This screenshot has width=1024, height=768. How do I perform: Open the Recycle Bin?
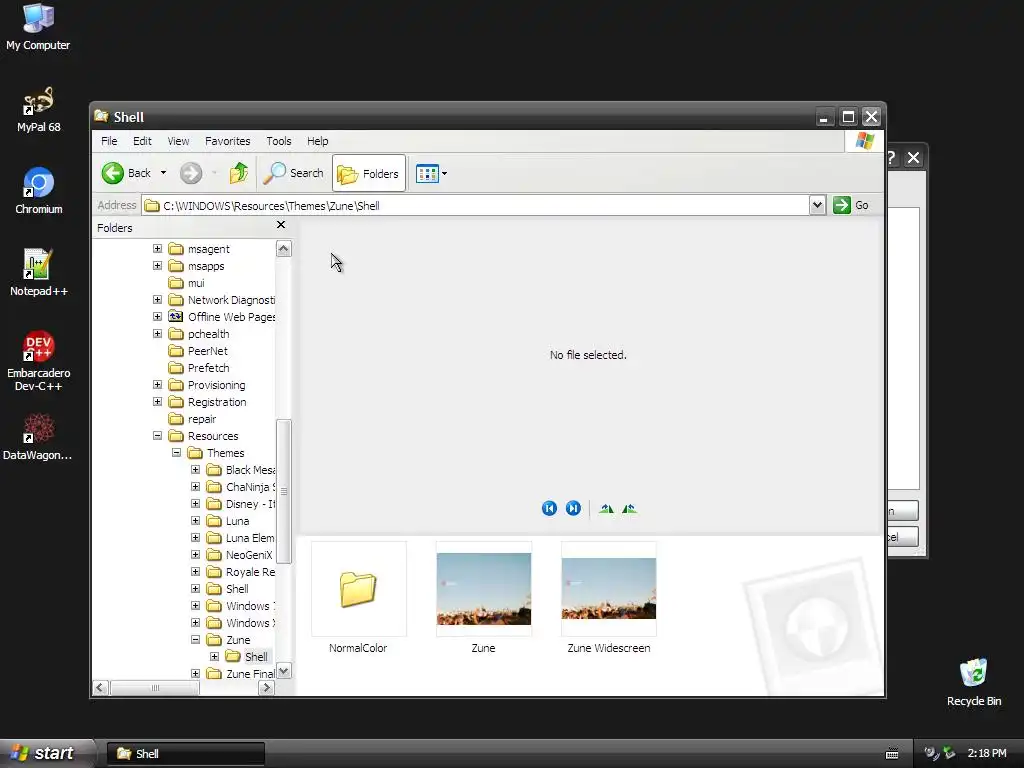coord(974,682)
